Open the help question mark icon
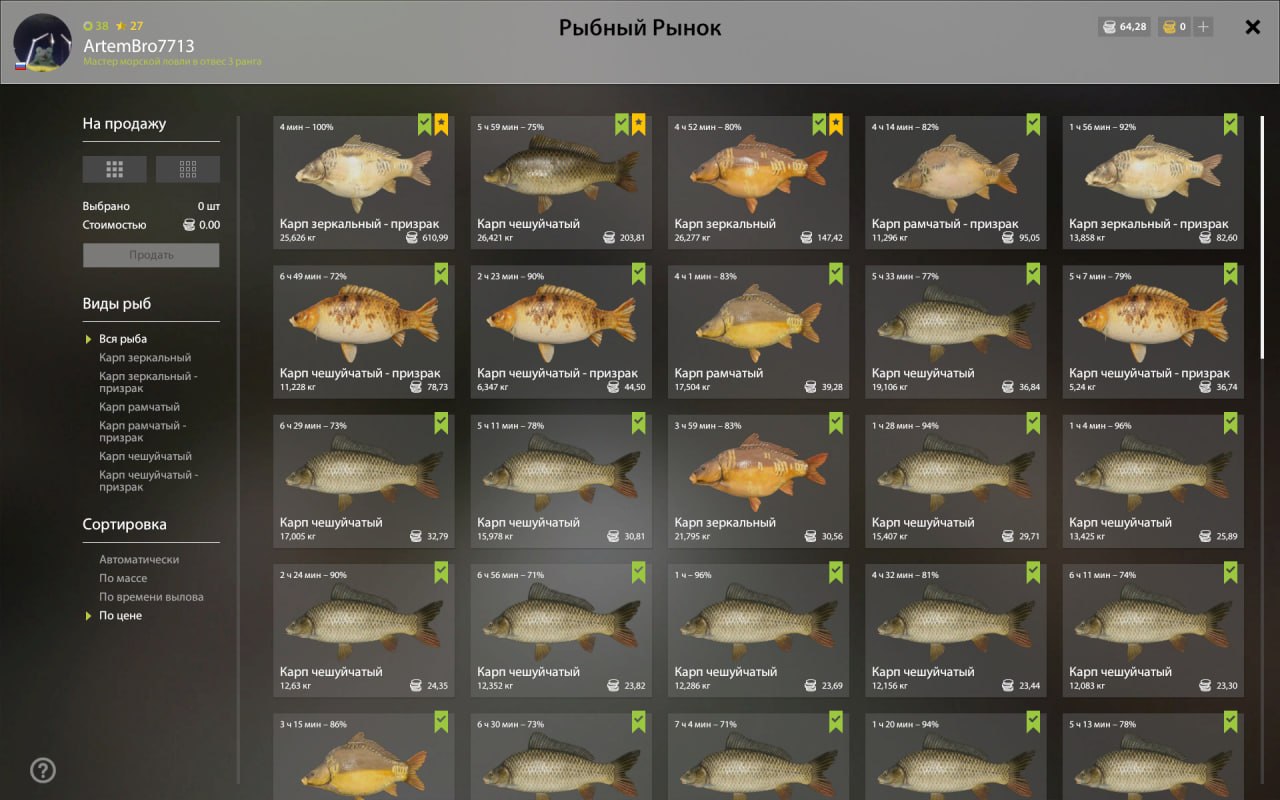The image size is (1280, 800). click(x=43, y=770)
